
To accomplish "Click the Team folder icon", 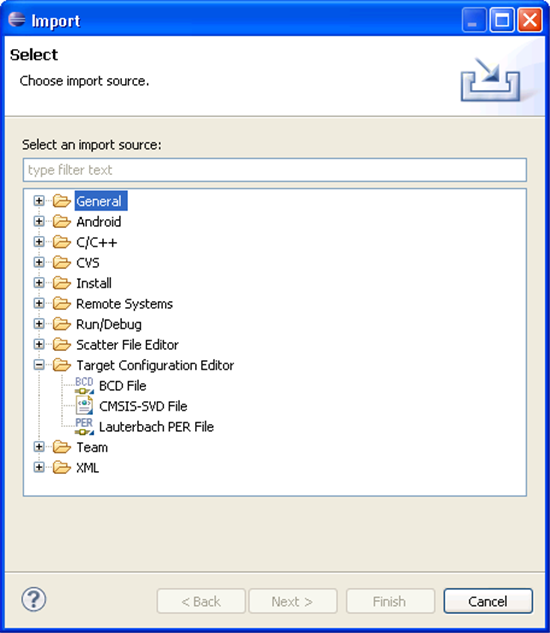I will point(62,447).
